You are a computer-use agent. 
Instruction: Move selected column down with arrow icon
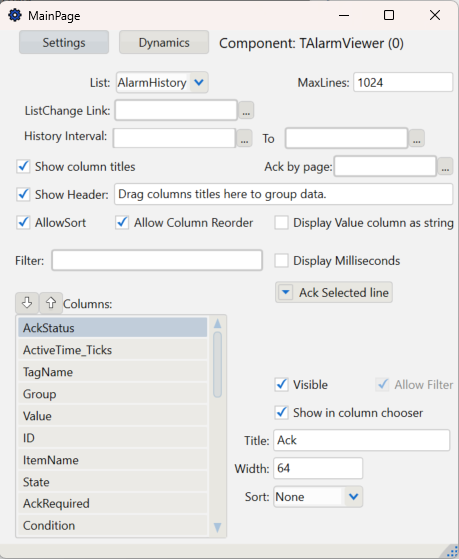27,303
